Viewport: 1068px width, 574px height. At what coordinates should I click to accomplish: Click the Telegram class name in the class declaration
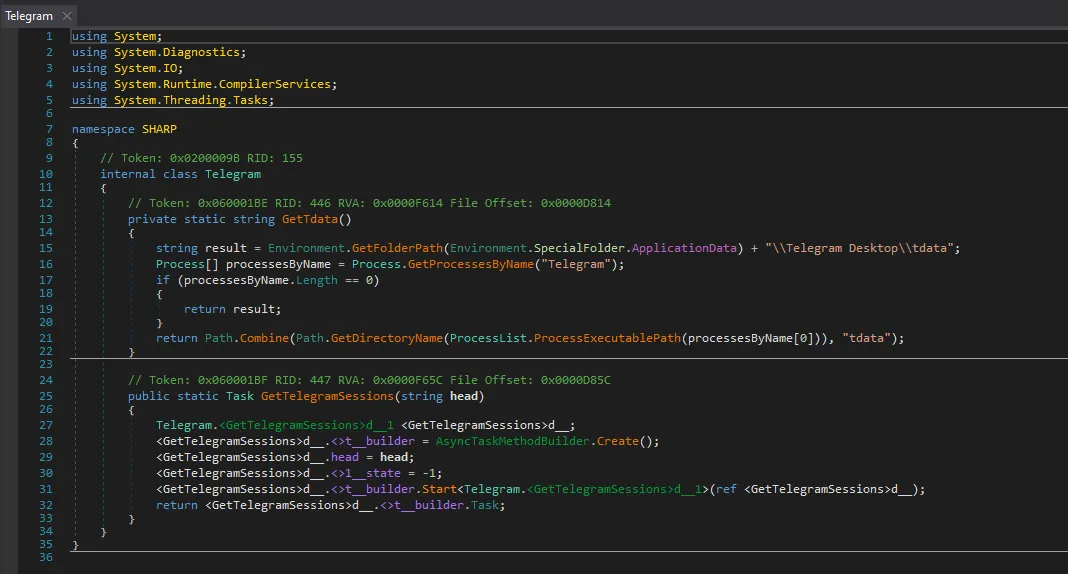(x=232, y=174)
